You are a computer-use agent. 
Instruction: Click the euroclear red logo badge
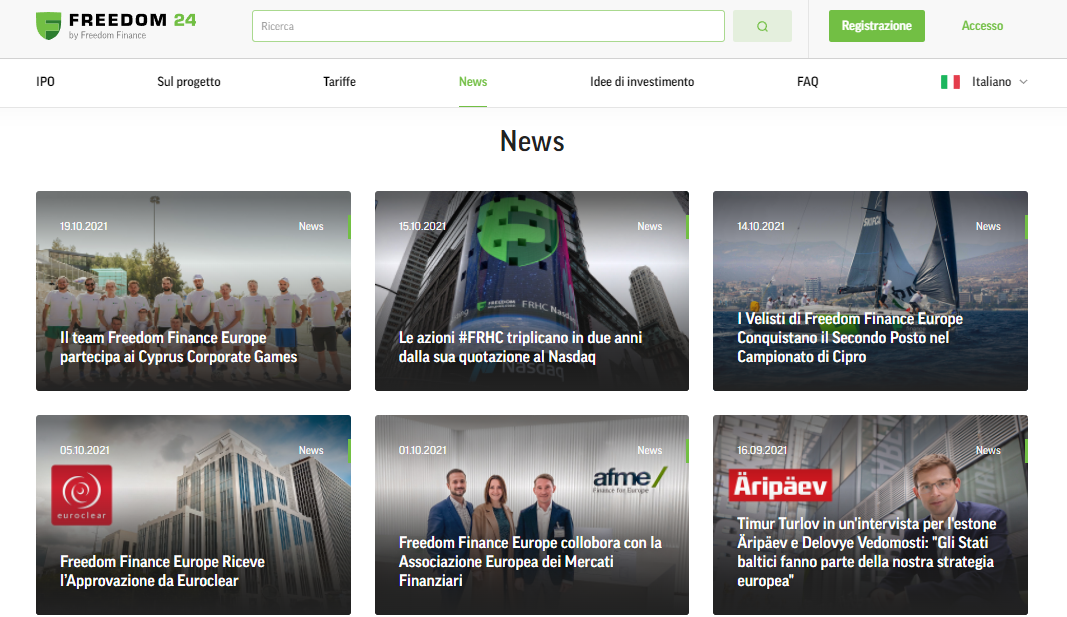[82, 495]
